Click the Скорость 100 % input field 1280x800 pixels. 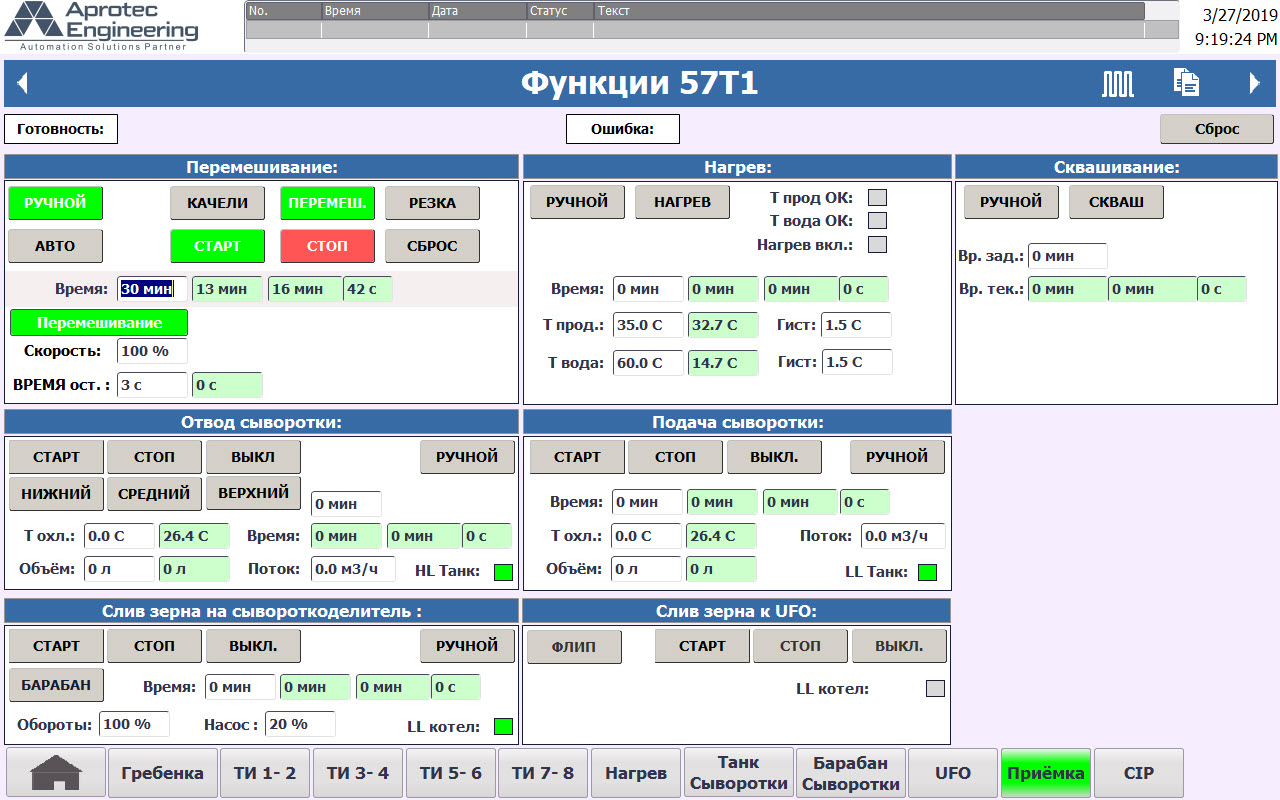[152, 351]
